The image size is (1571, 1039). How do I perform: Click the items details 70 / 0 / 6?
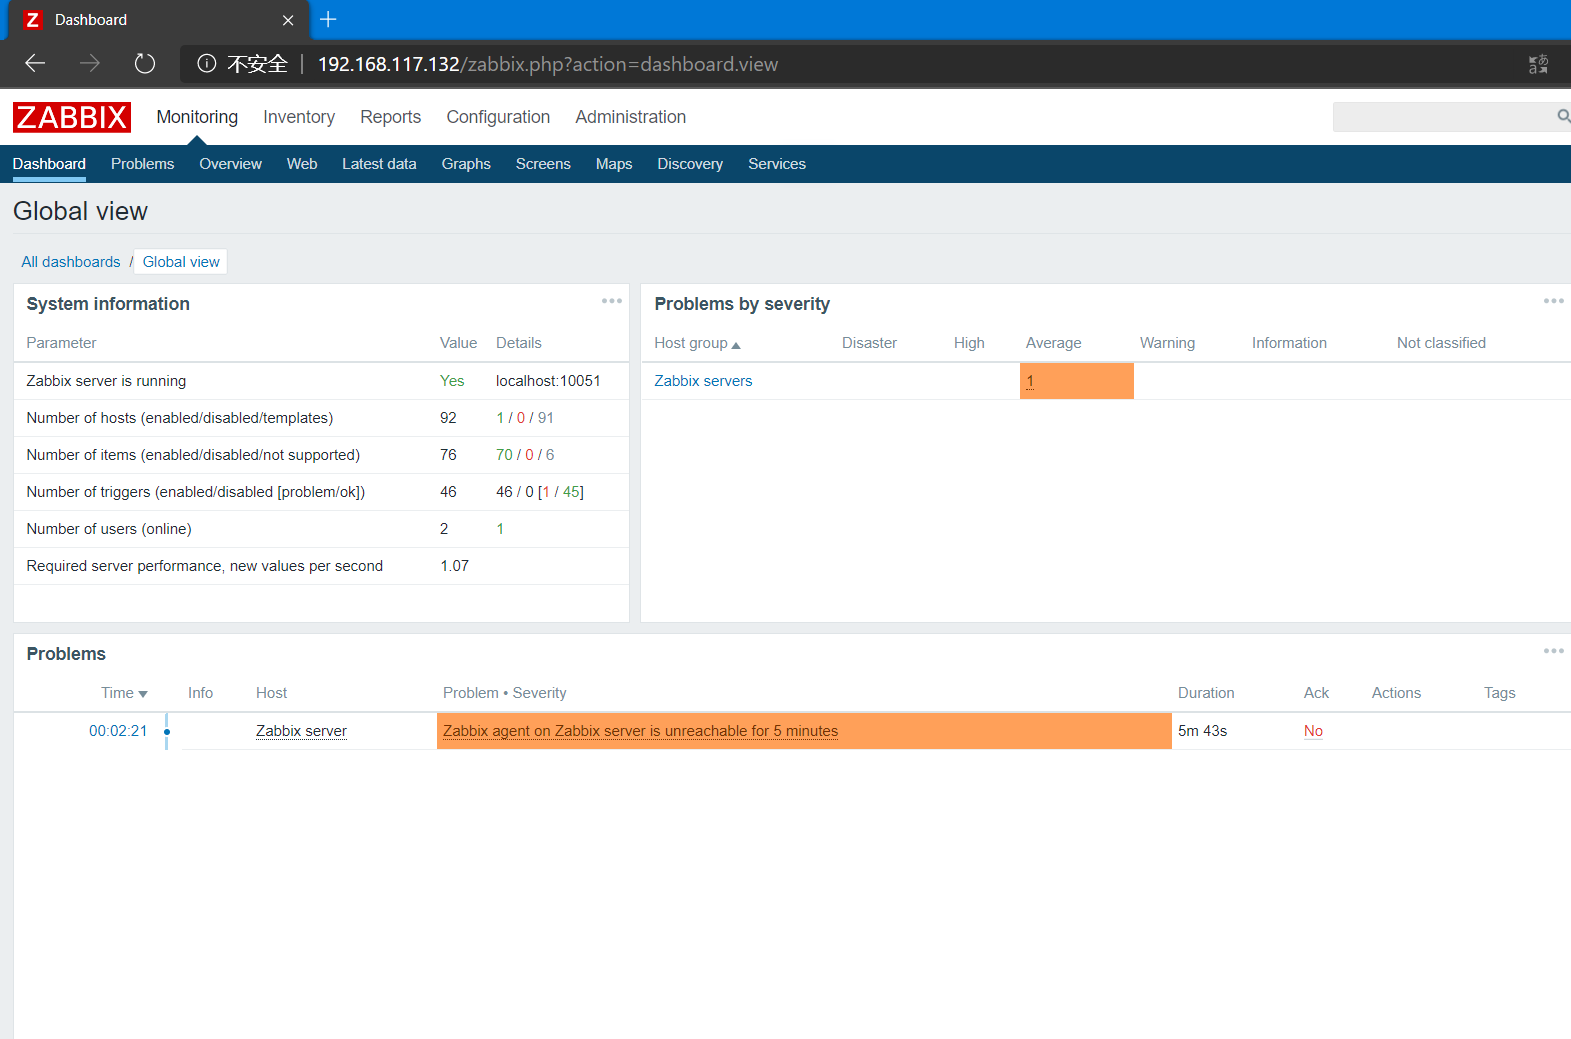tap(525, 455)
